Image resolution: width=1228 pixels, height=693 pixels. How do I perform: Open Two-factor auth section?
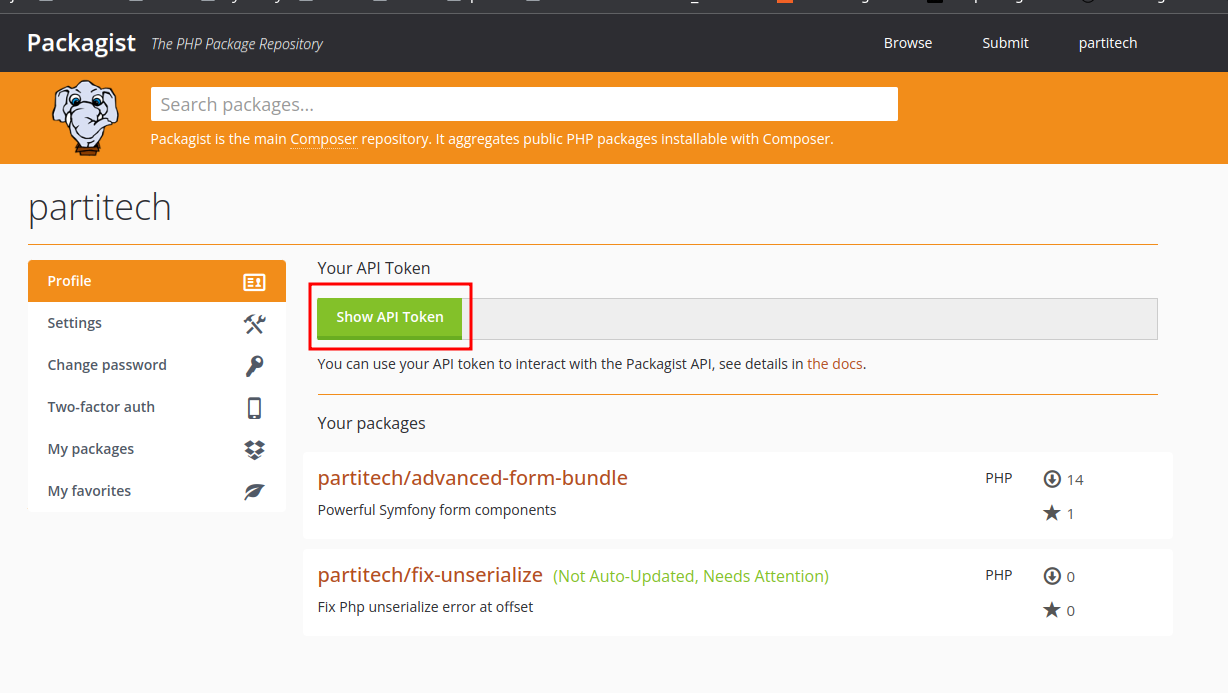tap(157, 407)
